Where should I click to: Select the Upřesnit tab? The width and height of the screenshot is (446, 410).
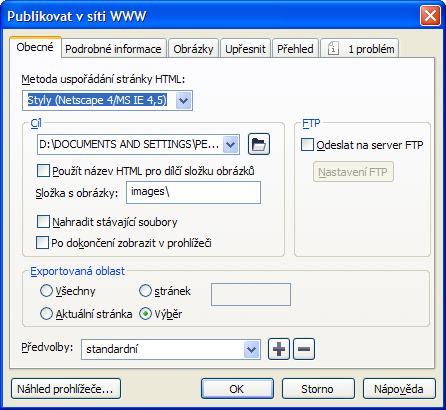(245, 49)
